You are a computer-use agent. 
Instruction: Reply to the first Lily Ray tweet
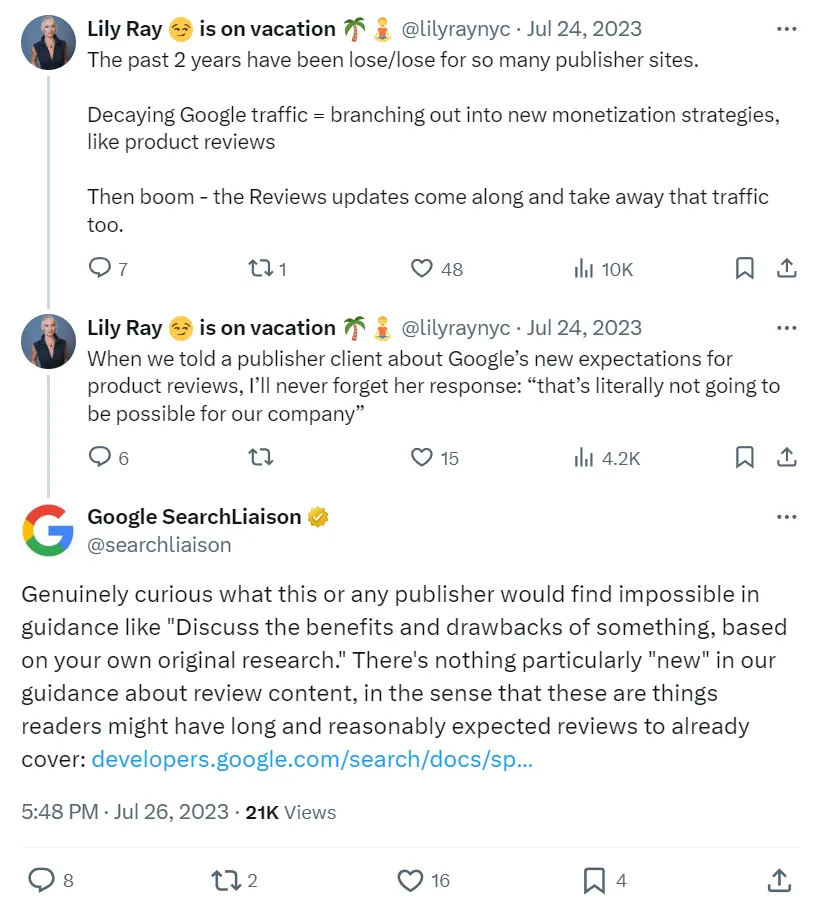[x=100, y=268]
